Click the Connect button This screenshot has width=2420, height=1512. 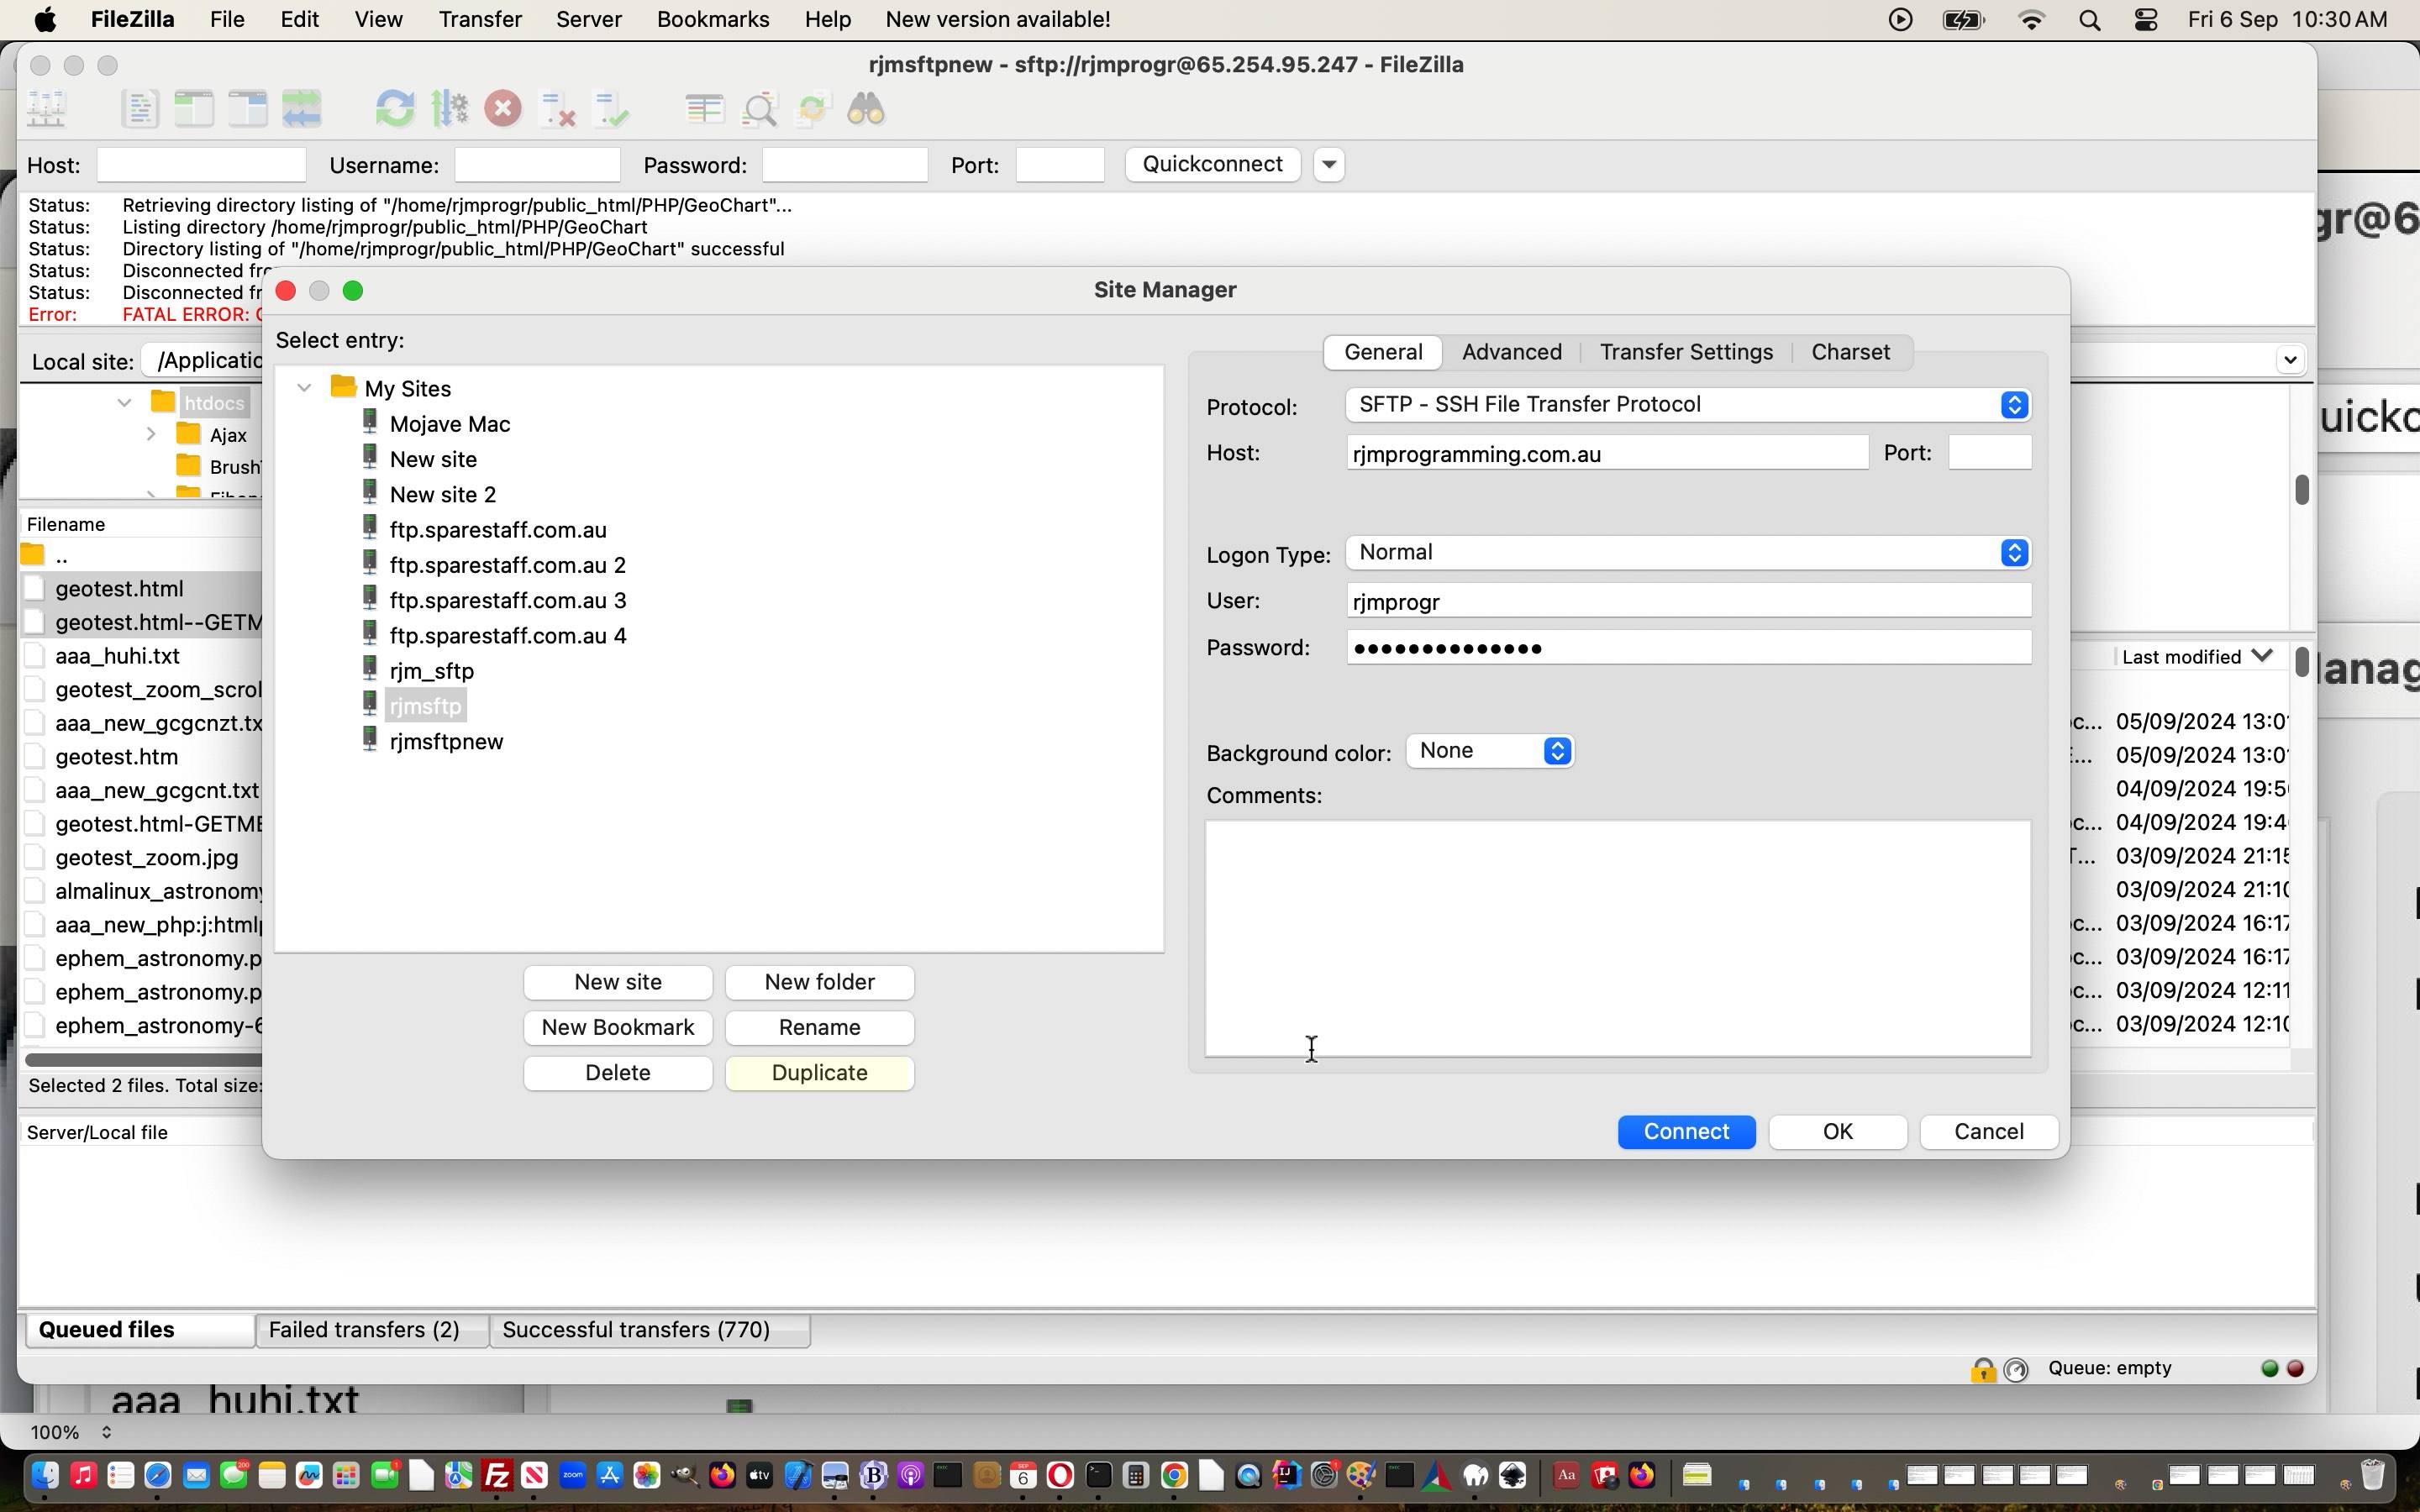point(1686,1132)
